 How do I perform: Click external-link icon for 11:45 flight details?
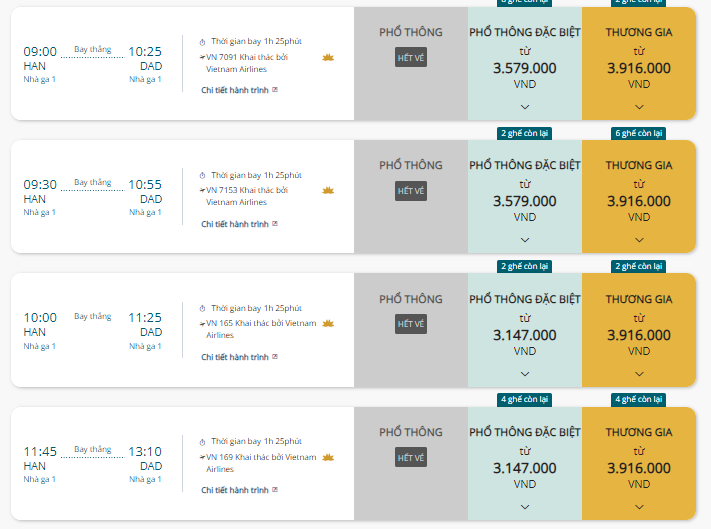pos(275,490)
